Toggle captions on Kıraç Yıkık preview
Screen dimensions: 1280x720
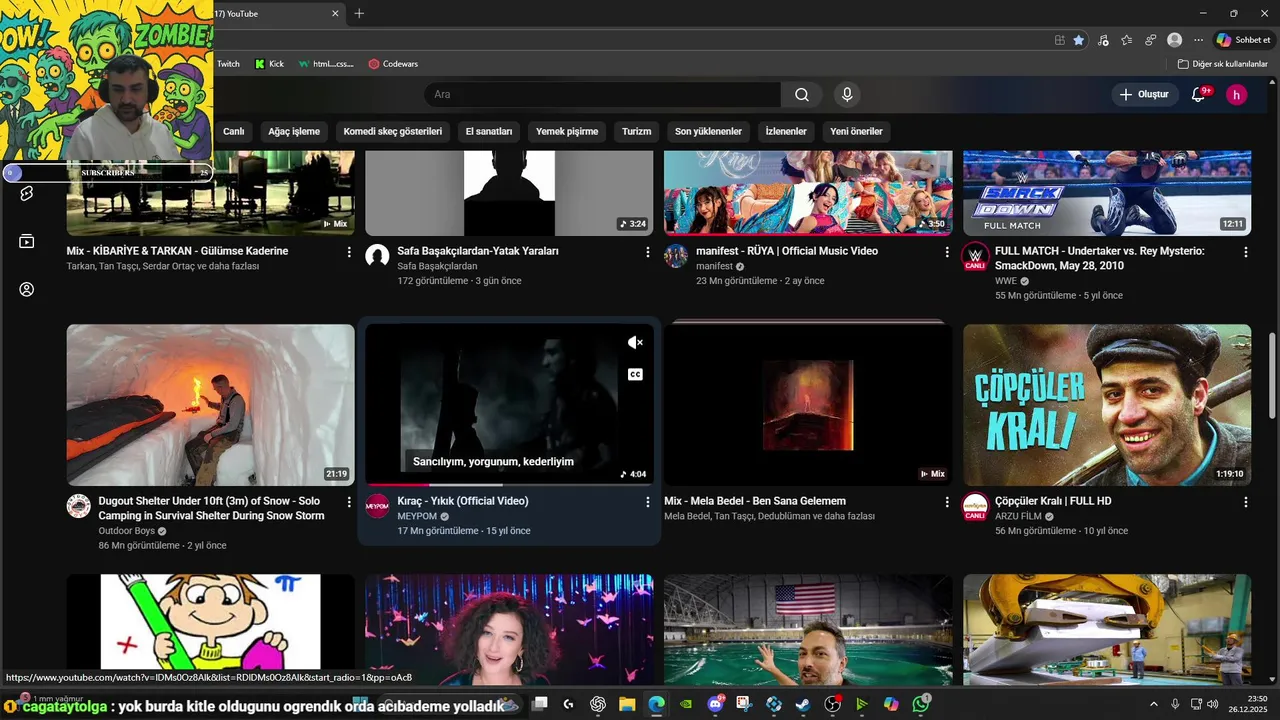635,374
